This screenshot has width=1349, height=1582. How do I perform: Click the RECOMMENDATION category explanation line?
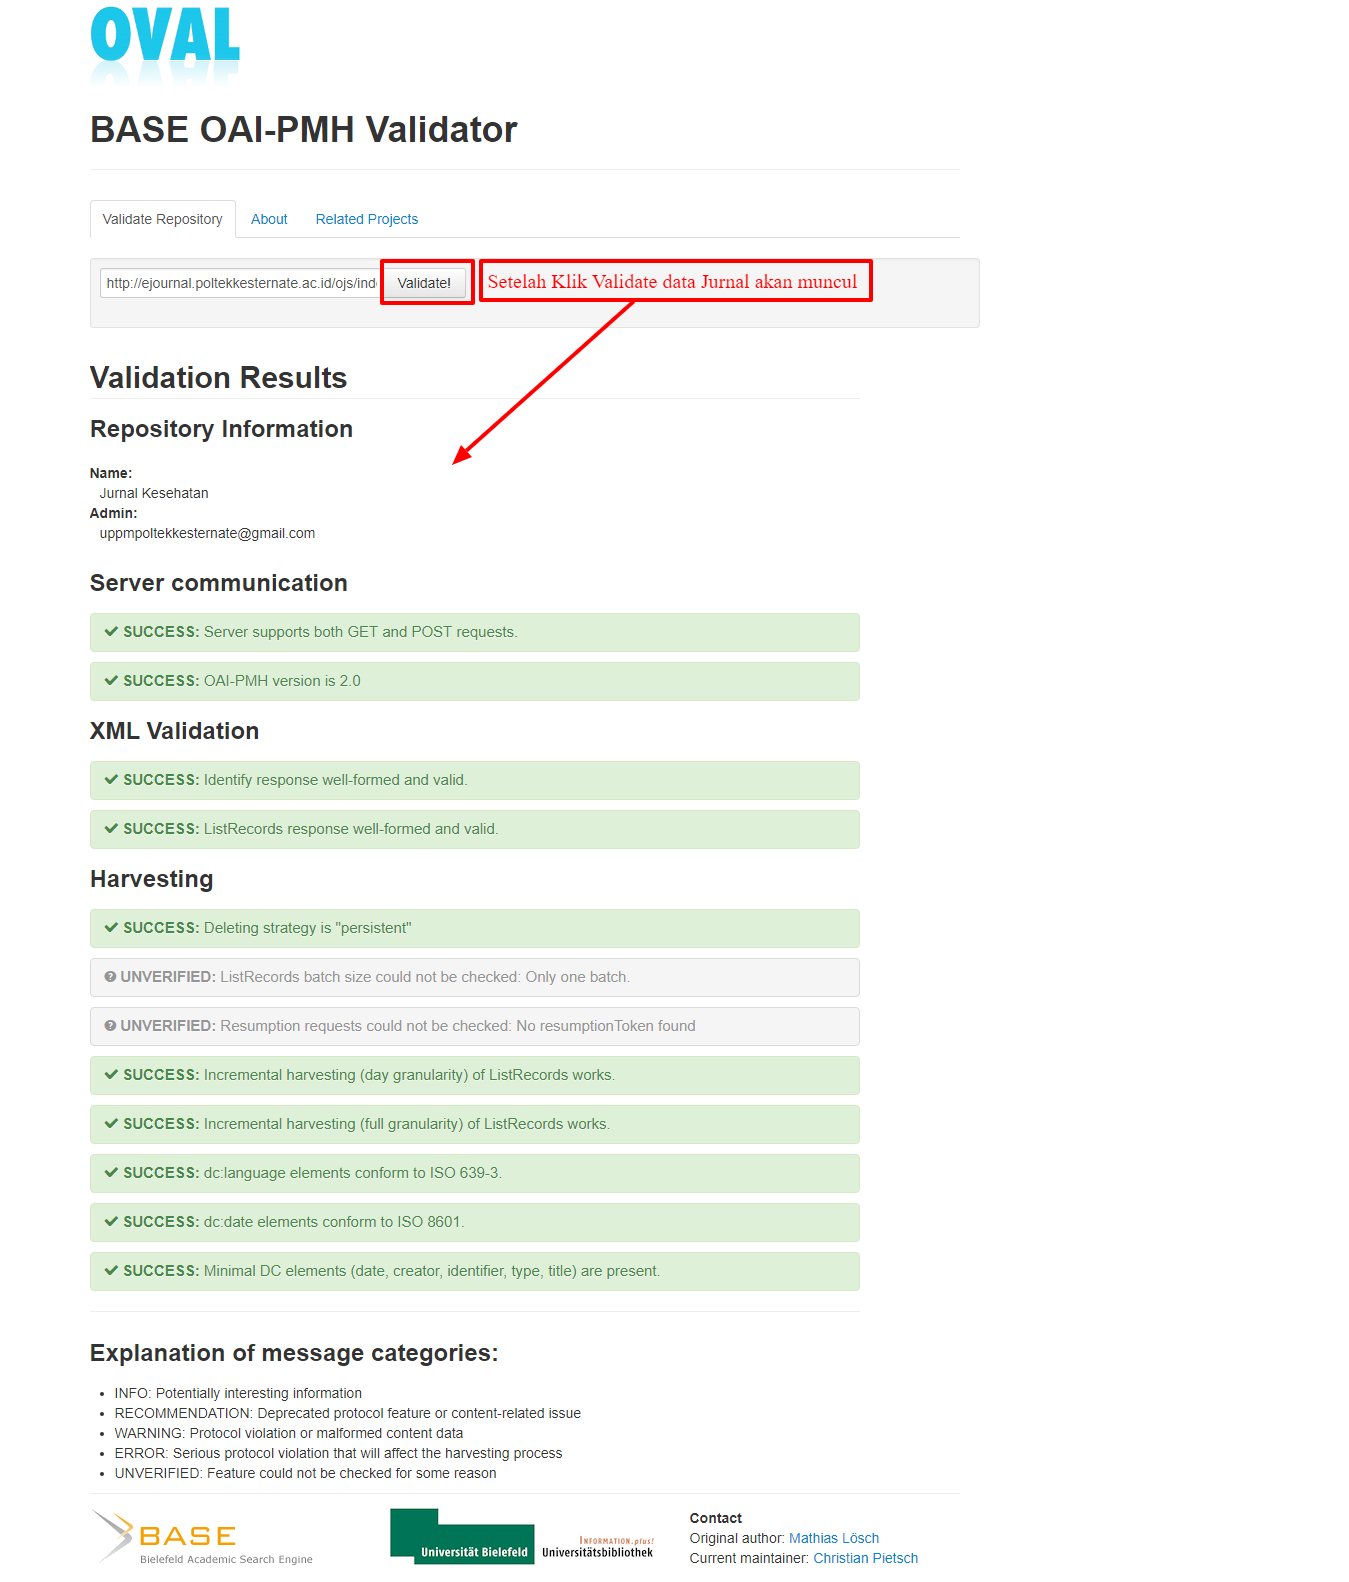coord(348,1413)
